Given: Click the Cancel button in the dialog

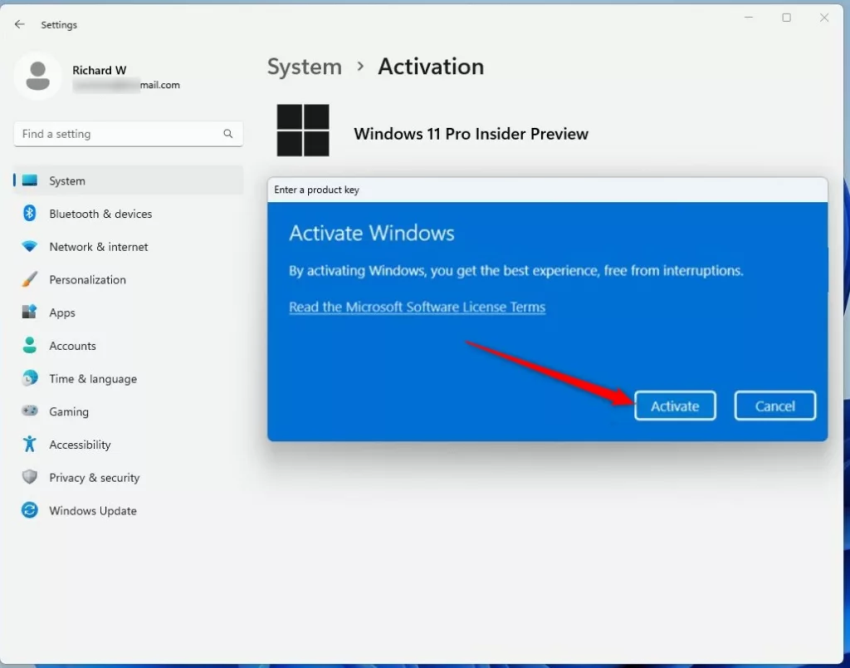Looking at the screenshot, I should click(775, 406).
